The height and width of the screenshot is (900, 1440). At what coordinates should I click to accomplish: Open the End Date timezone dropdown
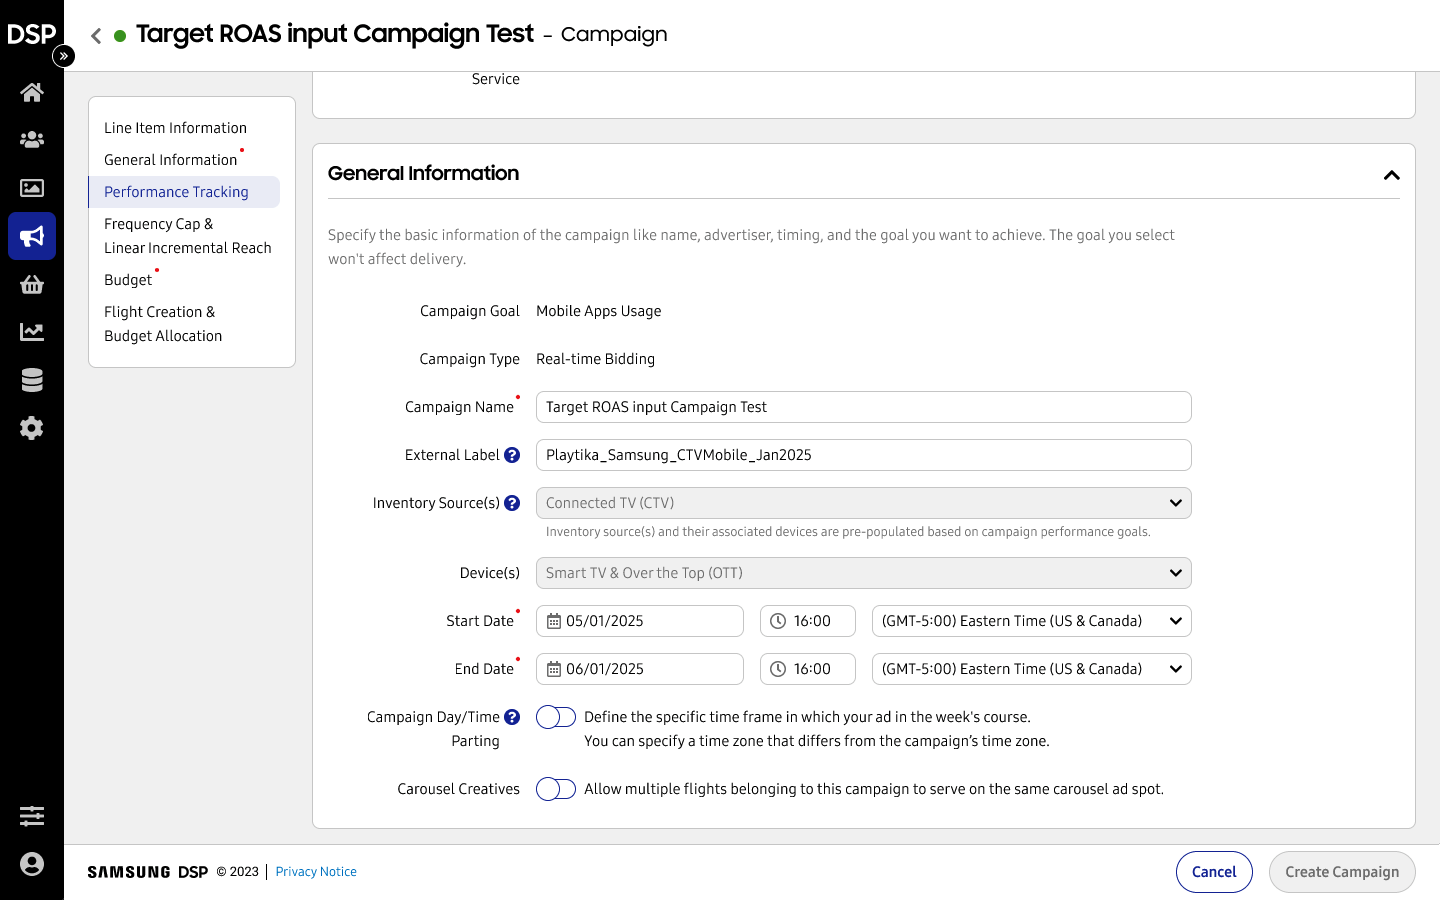point(1031,669)
